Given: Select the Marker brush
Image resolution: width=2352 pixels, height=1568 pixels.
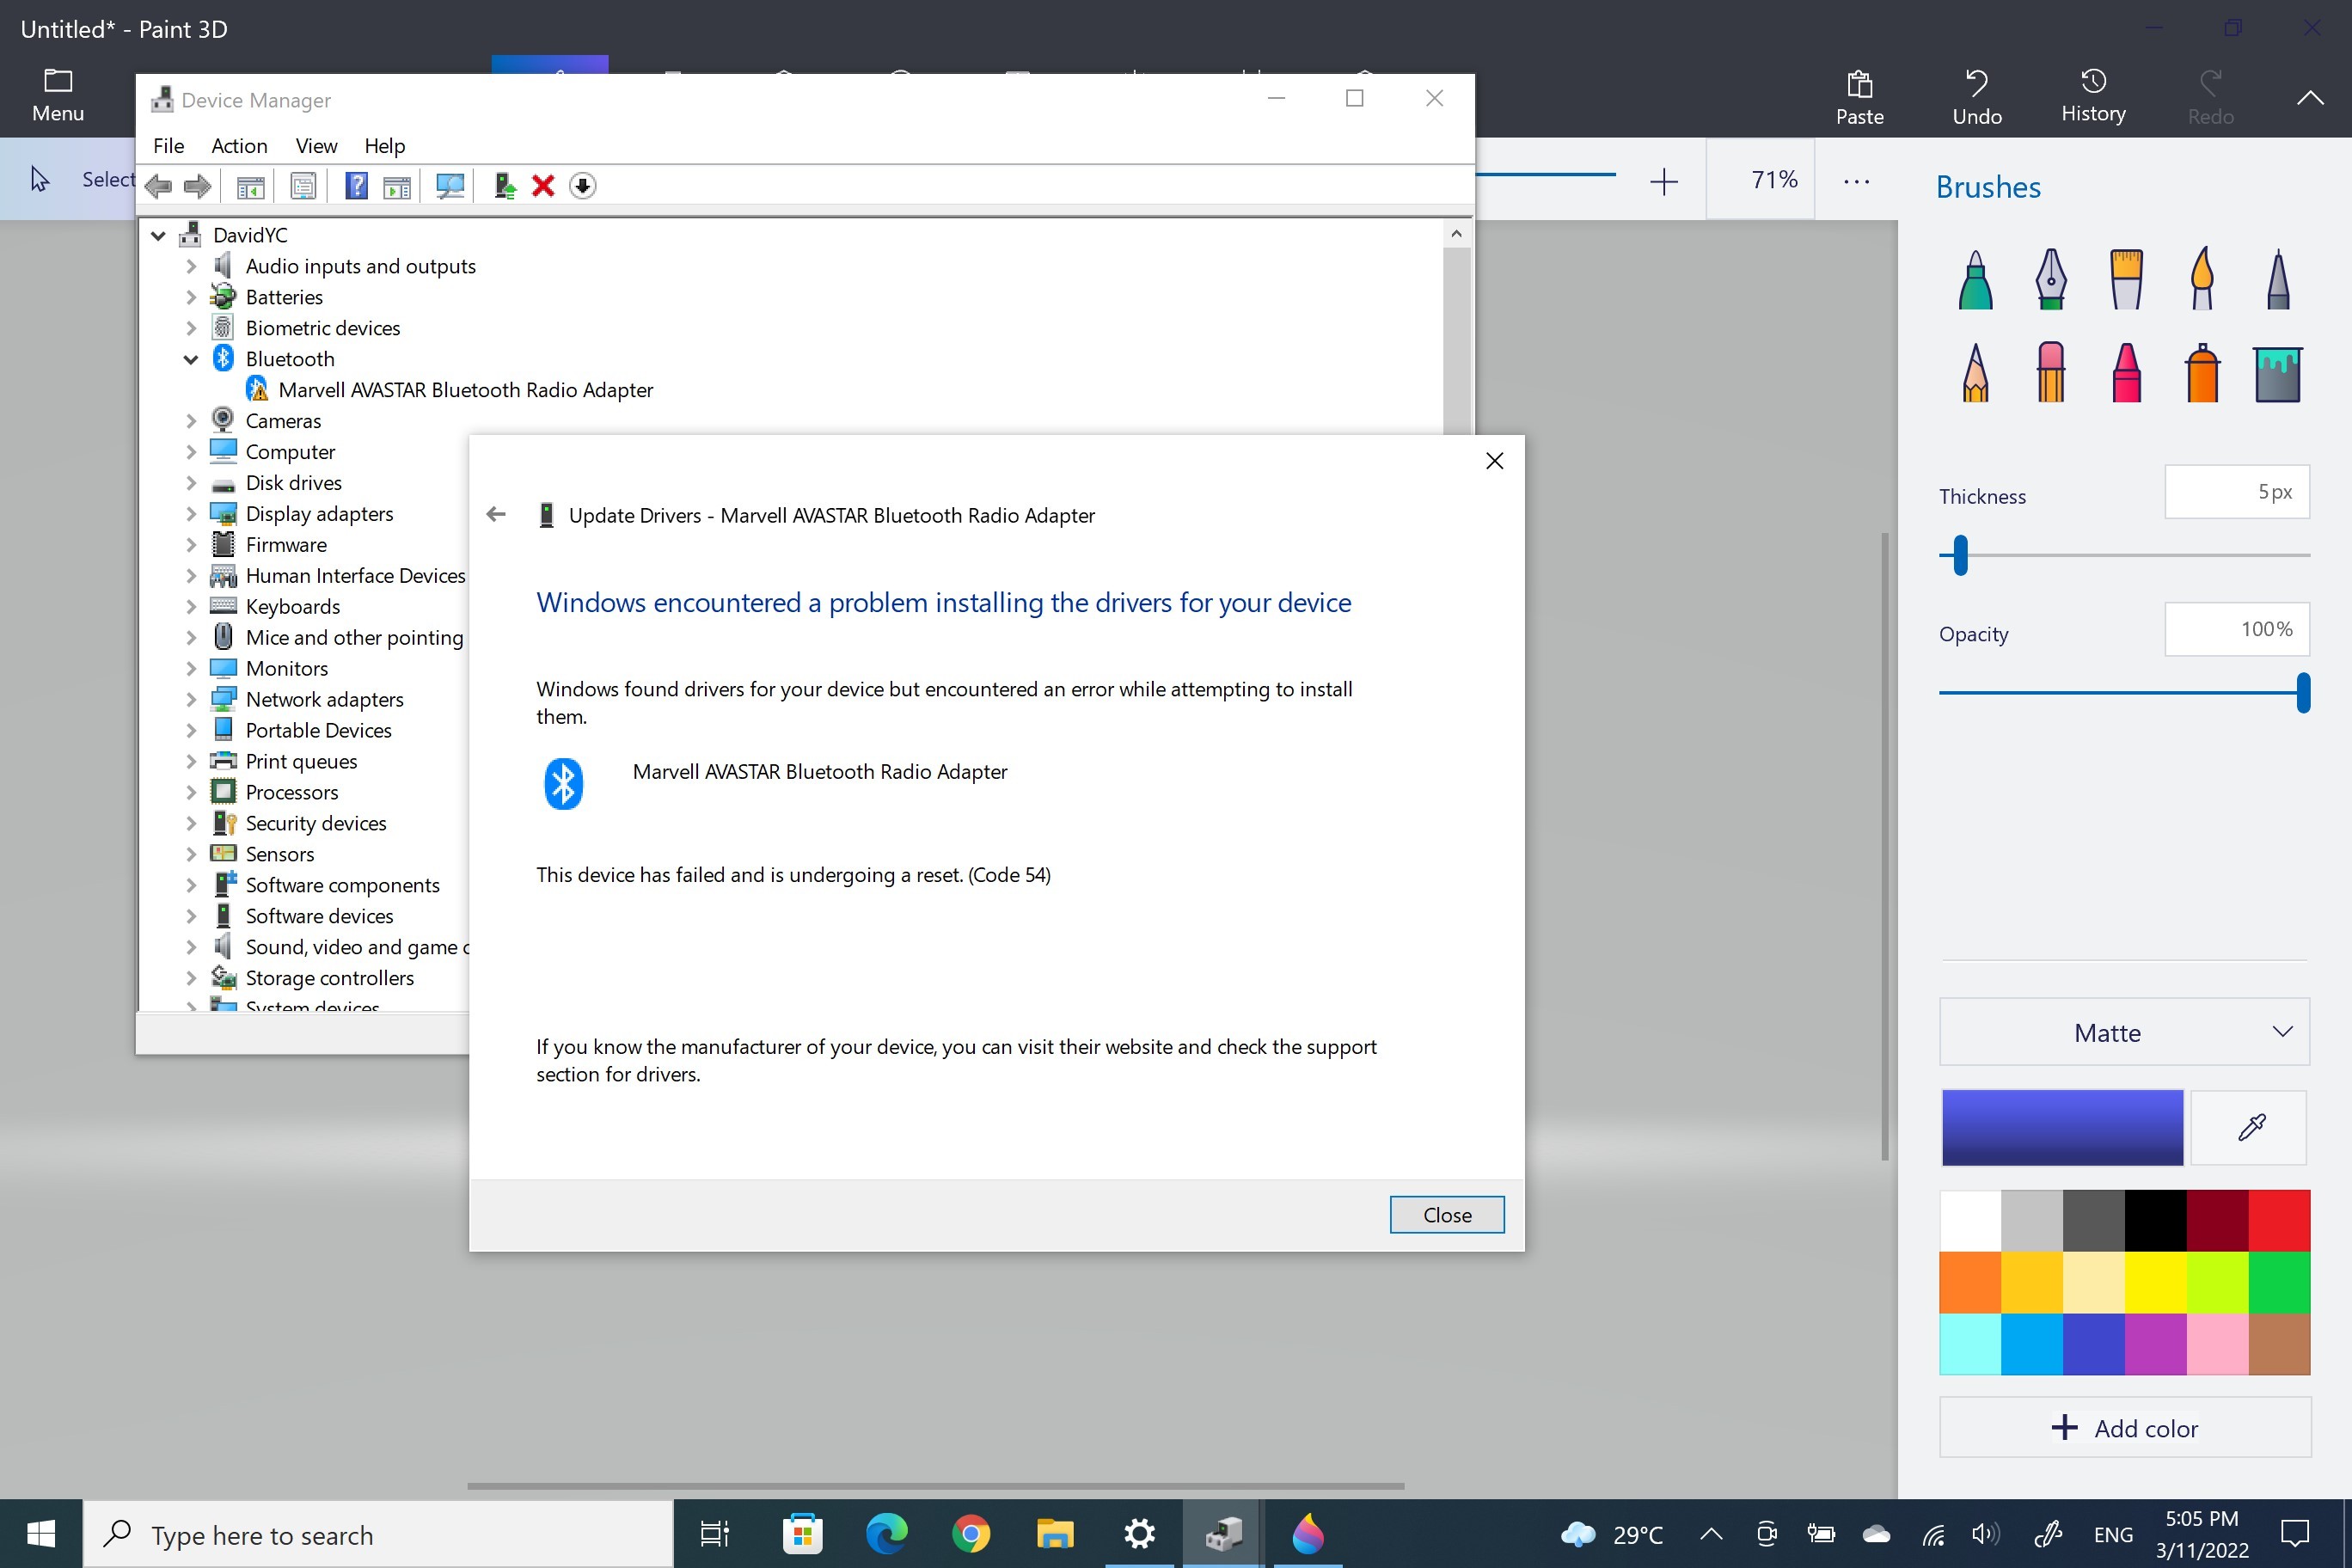Looking at the screenshot, I should pyautogui.click(x=1975, y=280).
